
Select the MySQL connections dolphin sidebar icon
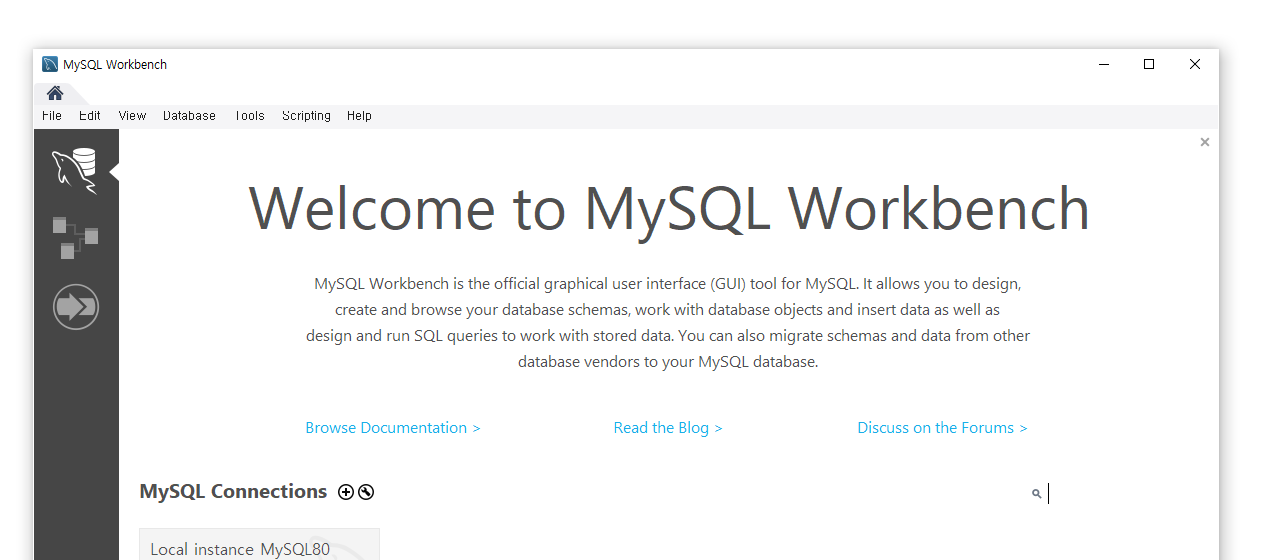75,171
